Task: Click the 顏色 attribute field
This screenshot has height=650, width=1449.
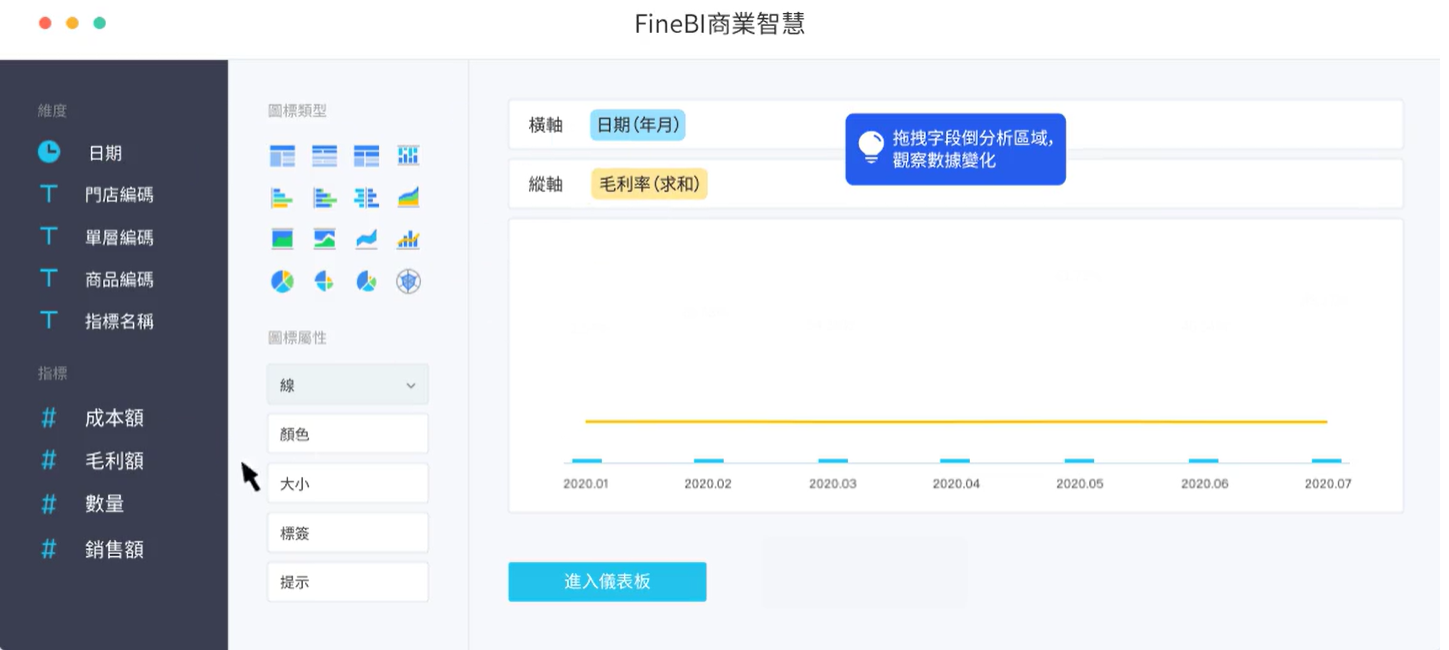Action: 347,434
